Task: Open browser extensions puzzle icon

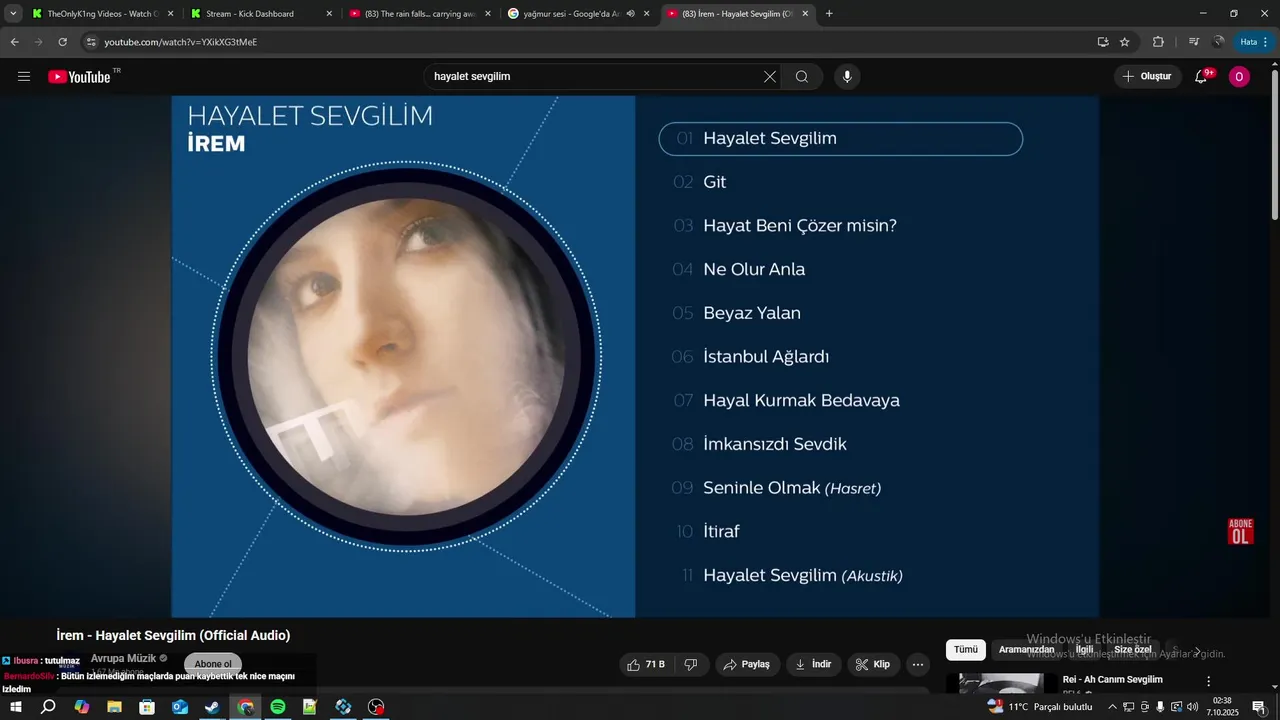Action: 1158,42
